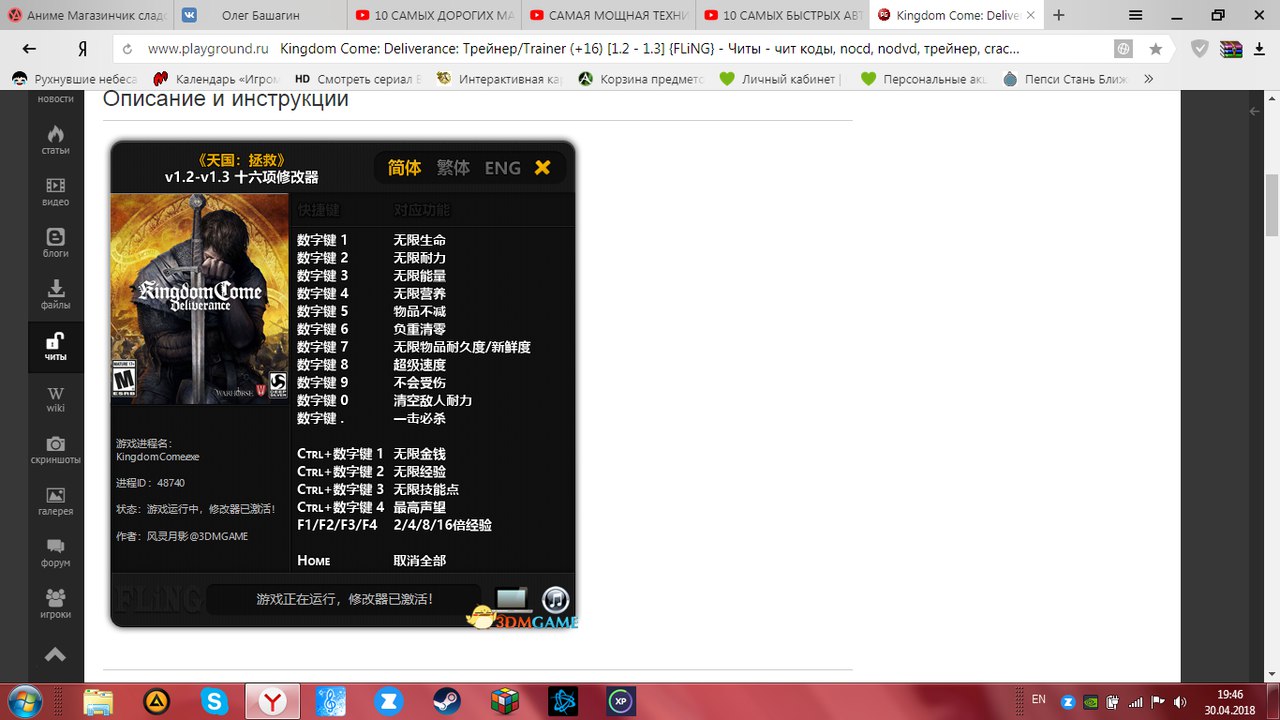This screenshot has width=1280, height=720.
Task: Switch to 10 САМЫХ ДОРОГИХ МА tab
Action: click(x=435, y=15)
